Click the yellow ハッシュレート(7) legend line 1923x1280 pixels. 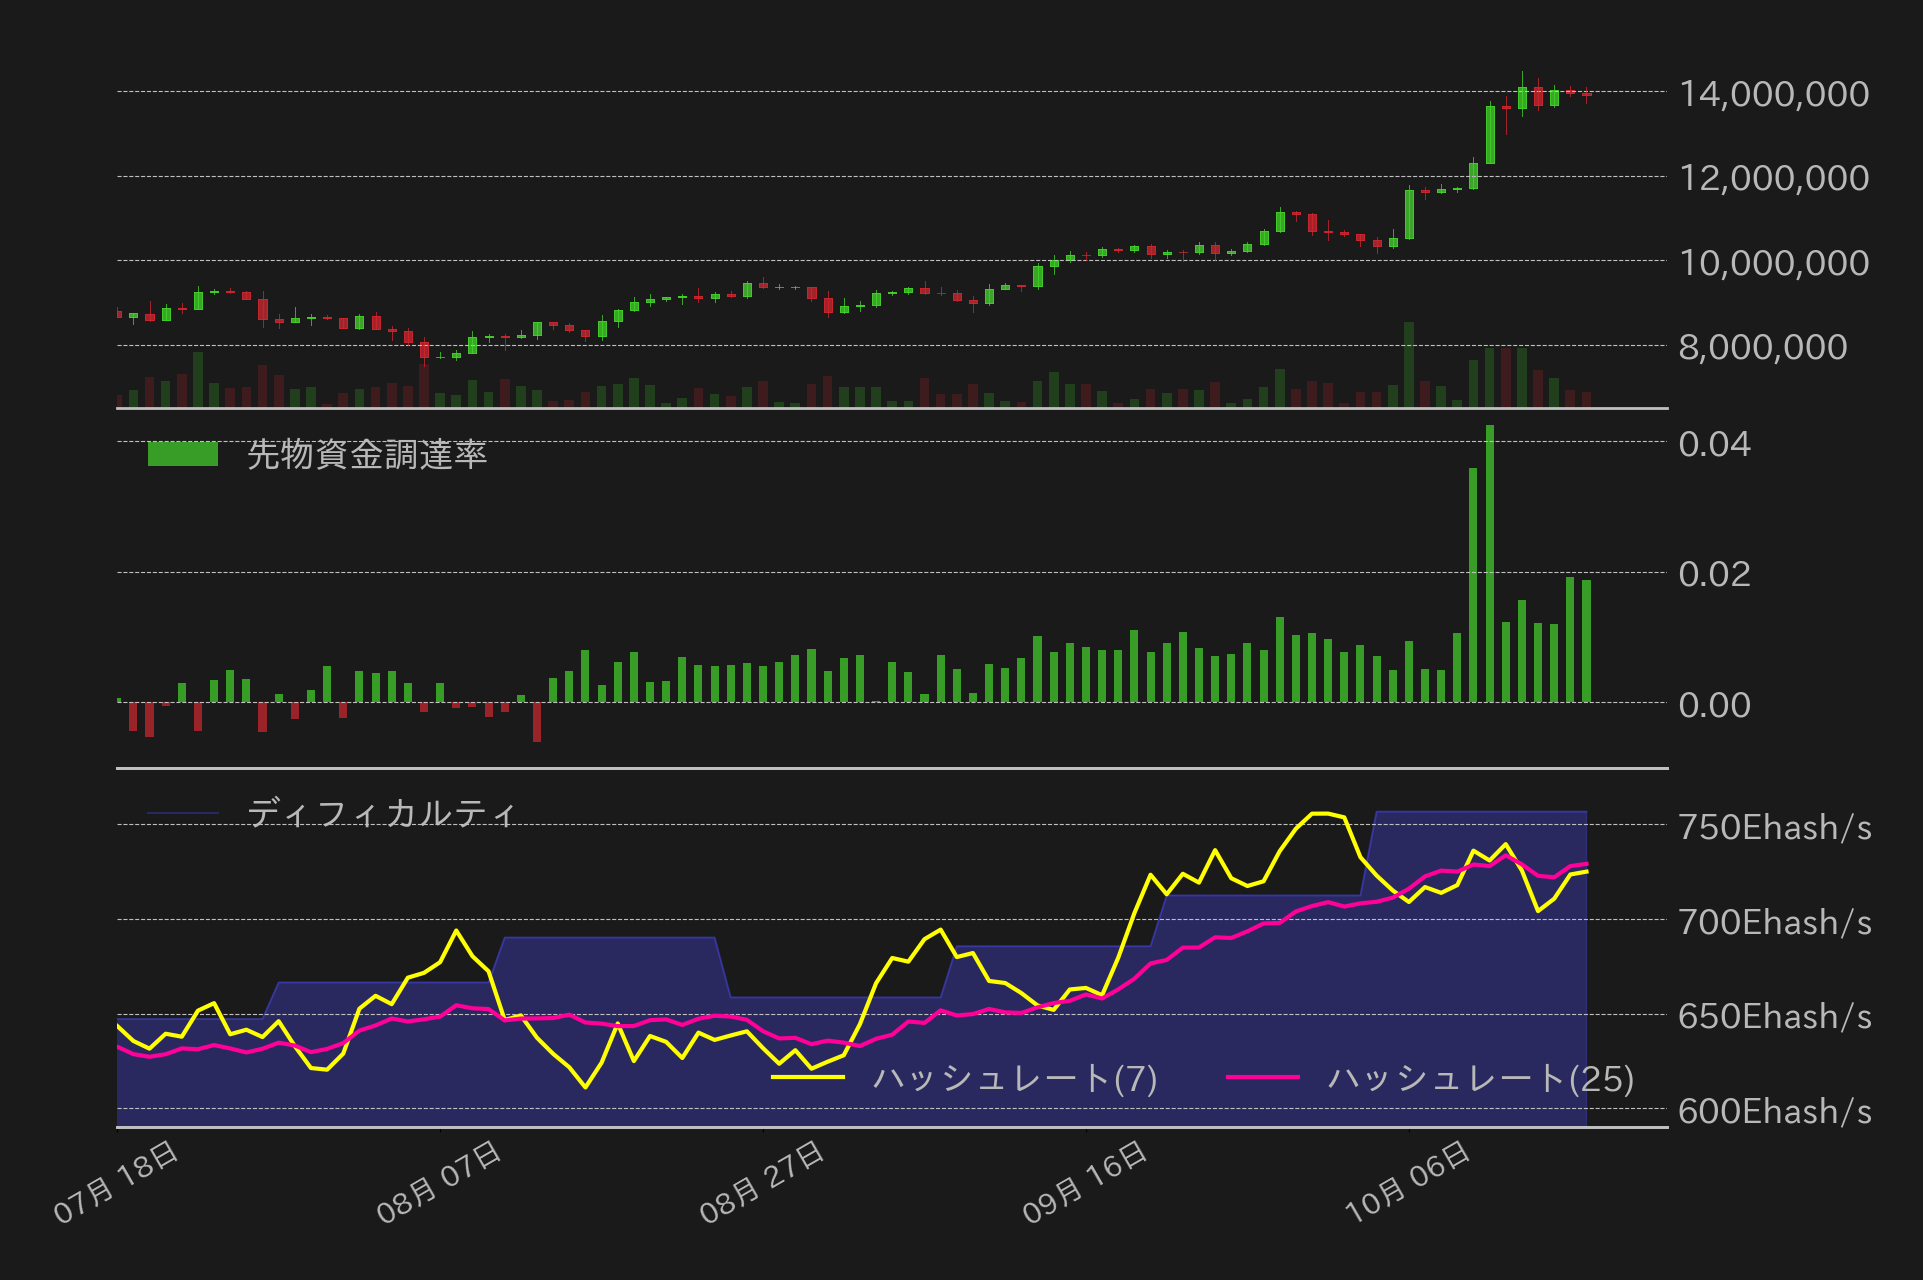[808, 1077]
